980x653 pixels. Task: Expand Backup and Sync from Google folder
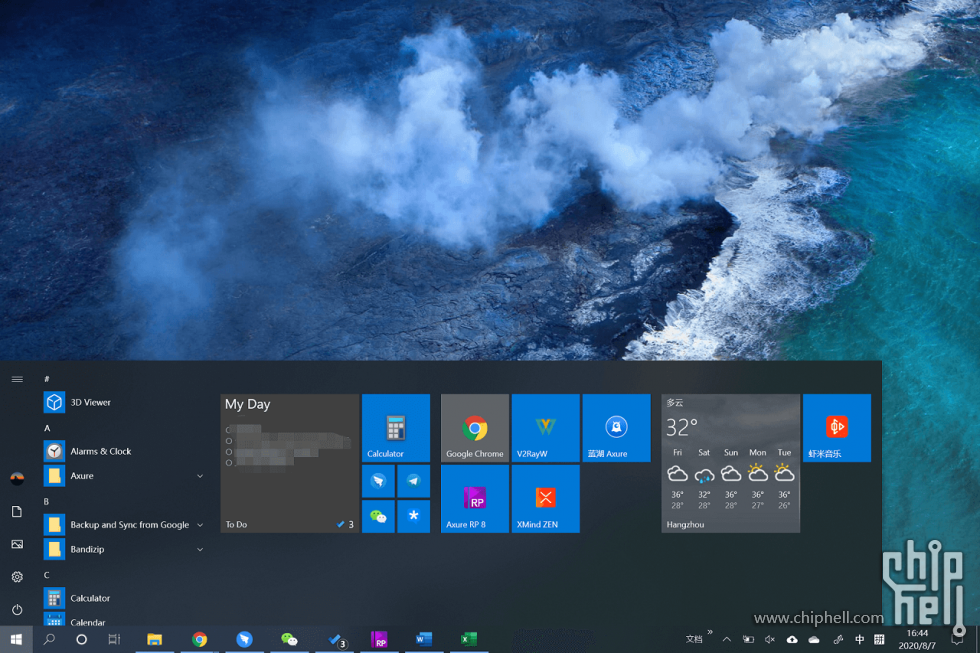click(x=200, y=525)
